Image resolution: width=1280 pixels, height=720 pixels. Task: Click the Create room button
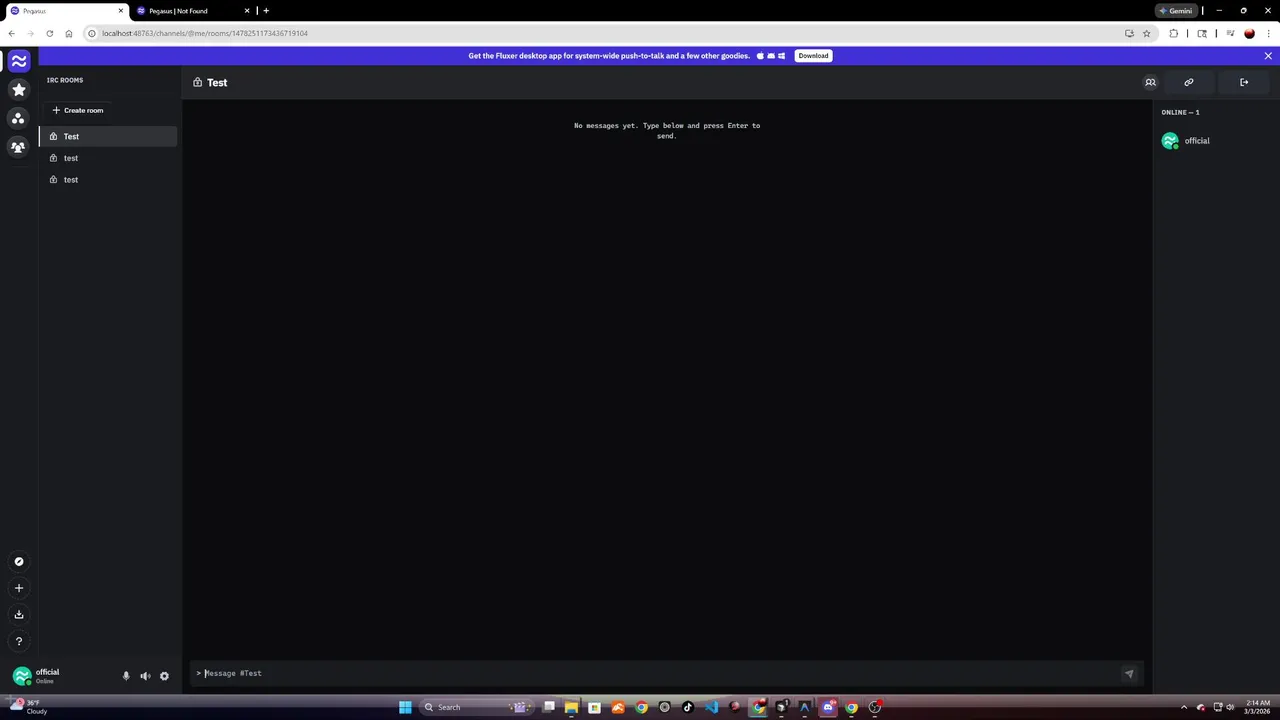(x=78, y=110)
